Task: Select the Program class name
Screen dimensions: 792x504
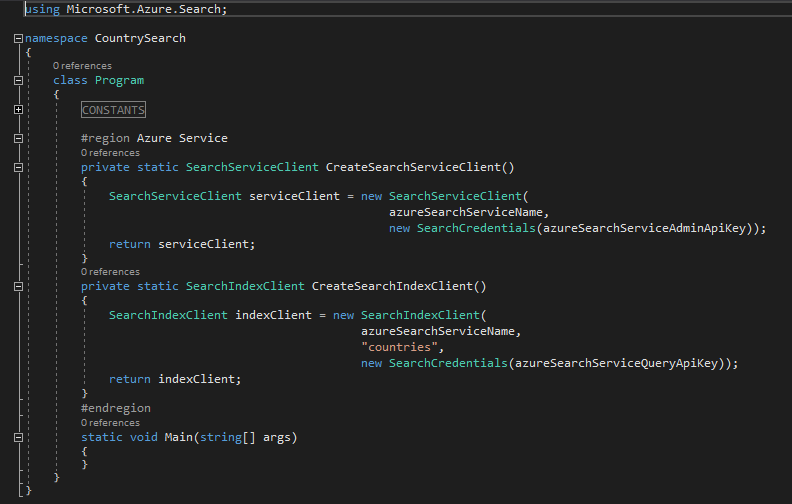Action: pyautogui.click(x=119, y=80)
